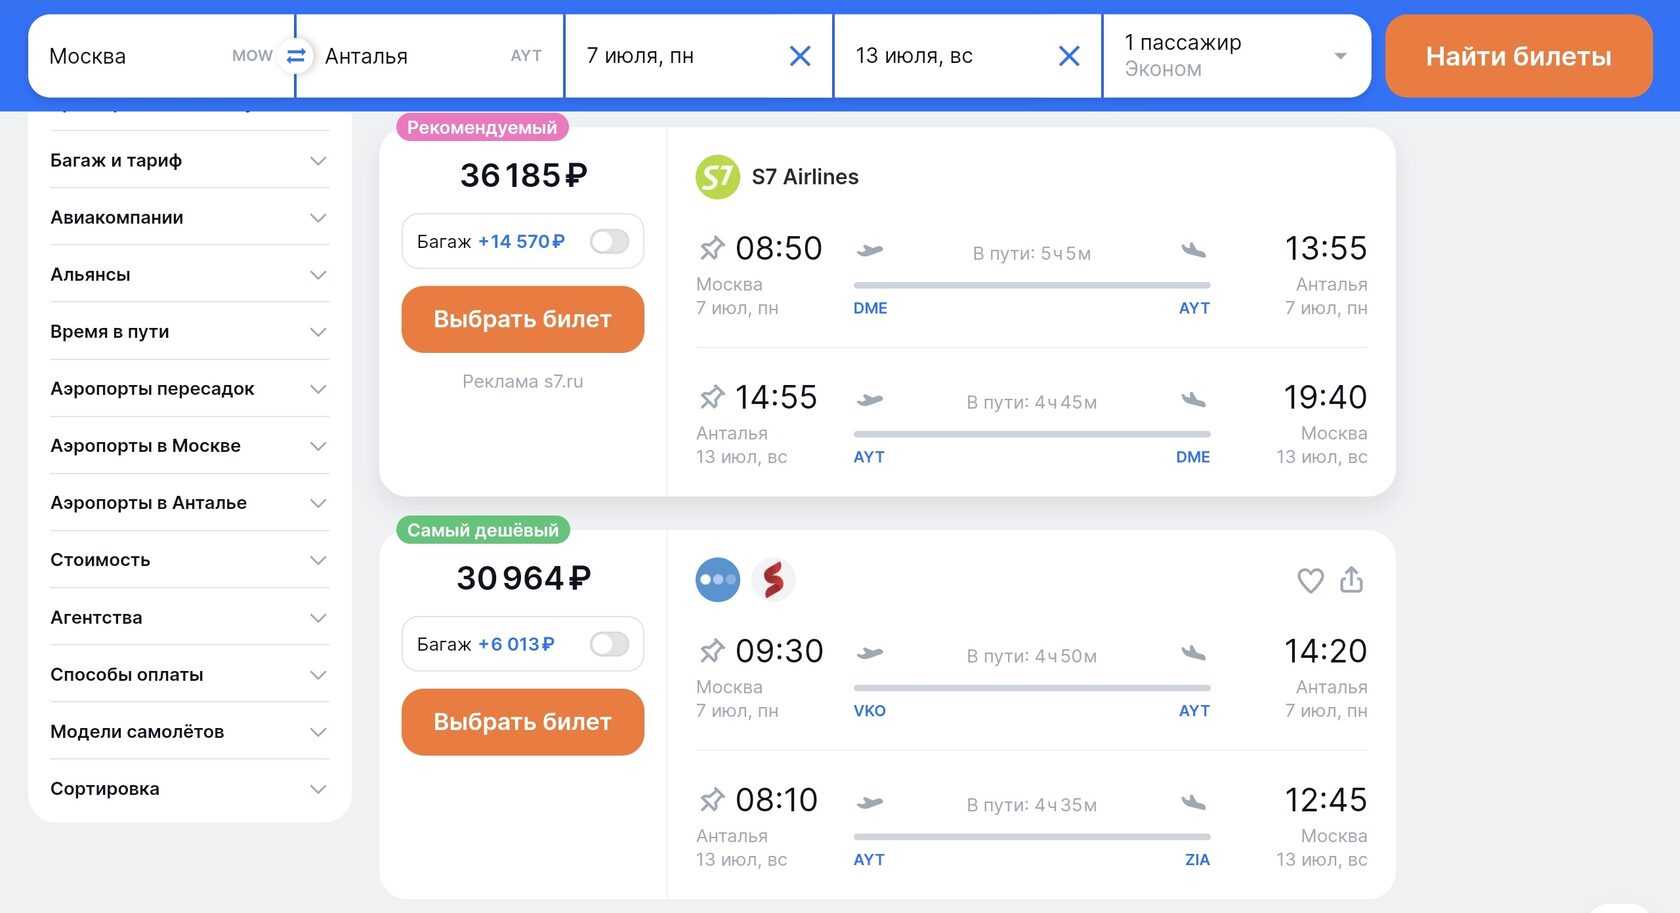Click В пути: 5ч 5м duration
This screenshot has width=1680, height=913.
[1032, 254]
